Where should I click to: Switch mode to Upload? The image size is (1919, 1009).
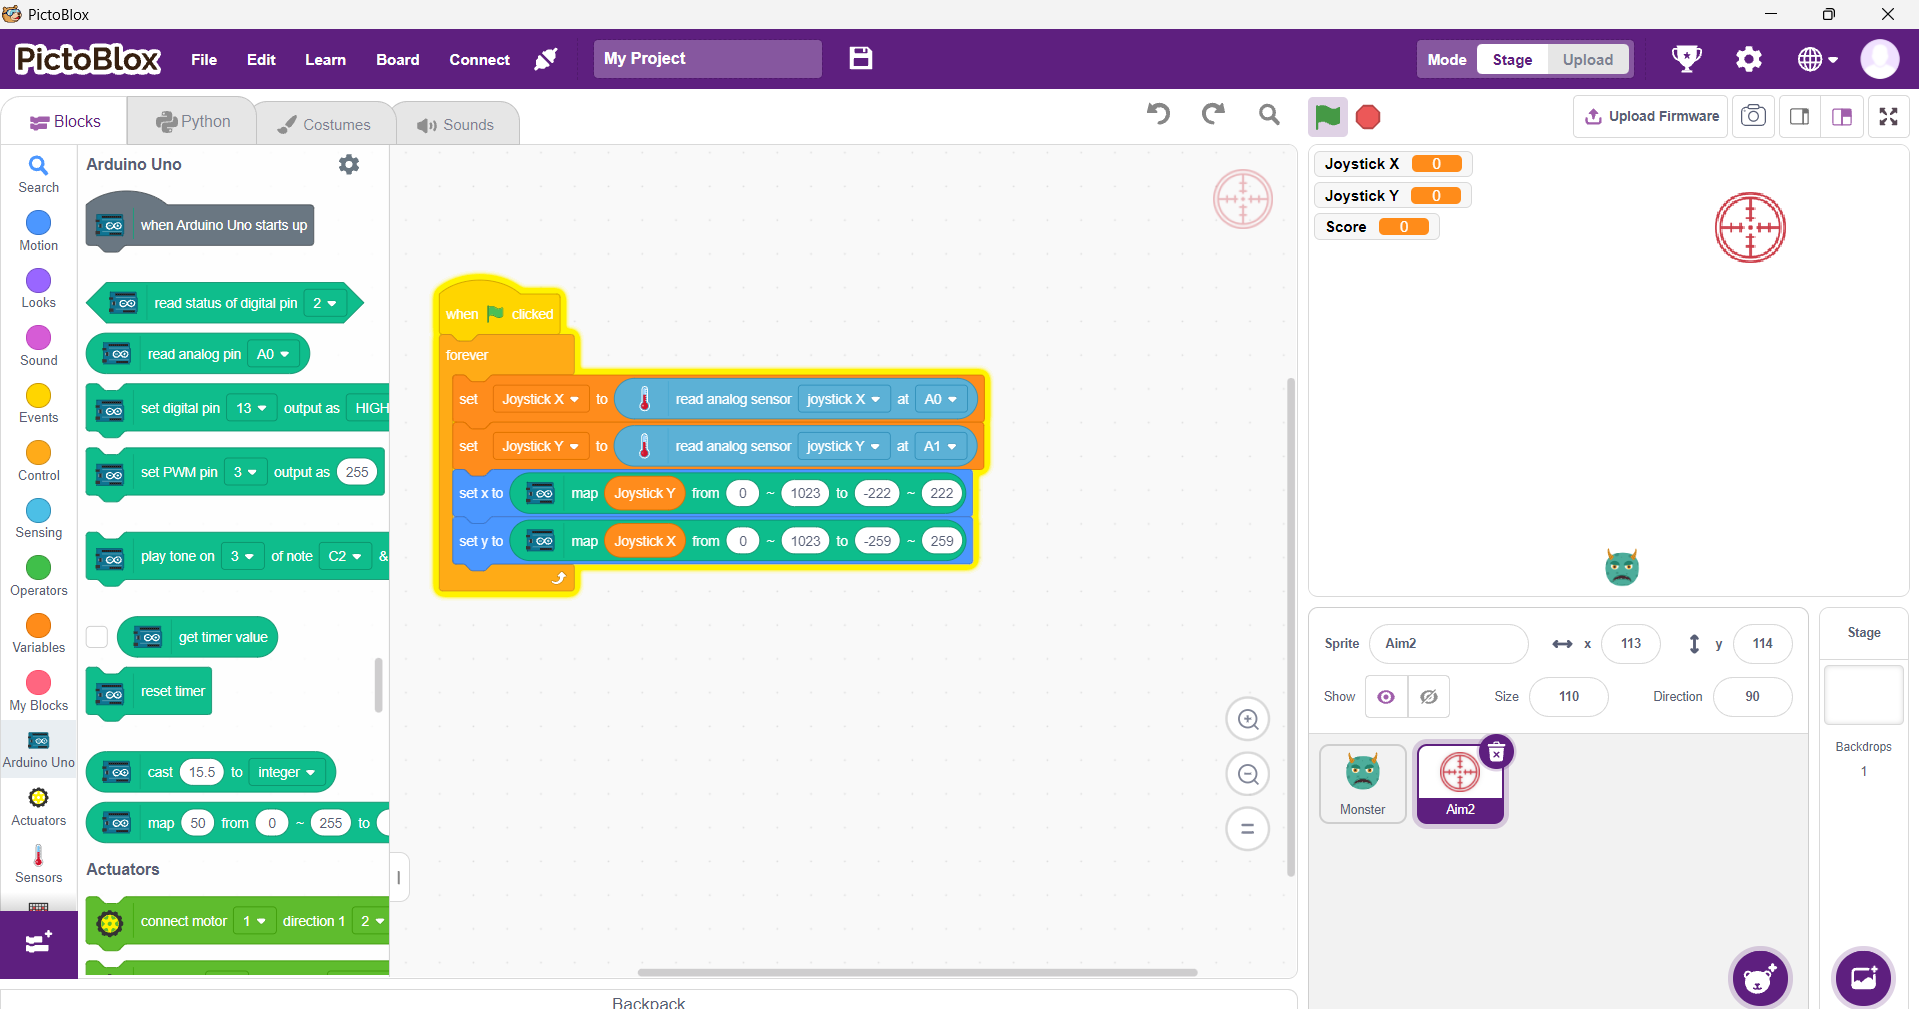tap(1588, 60)
